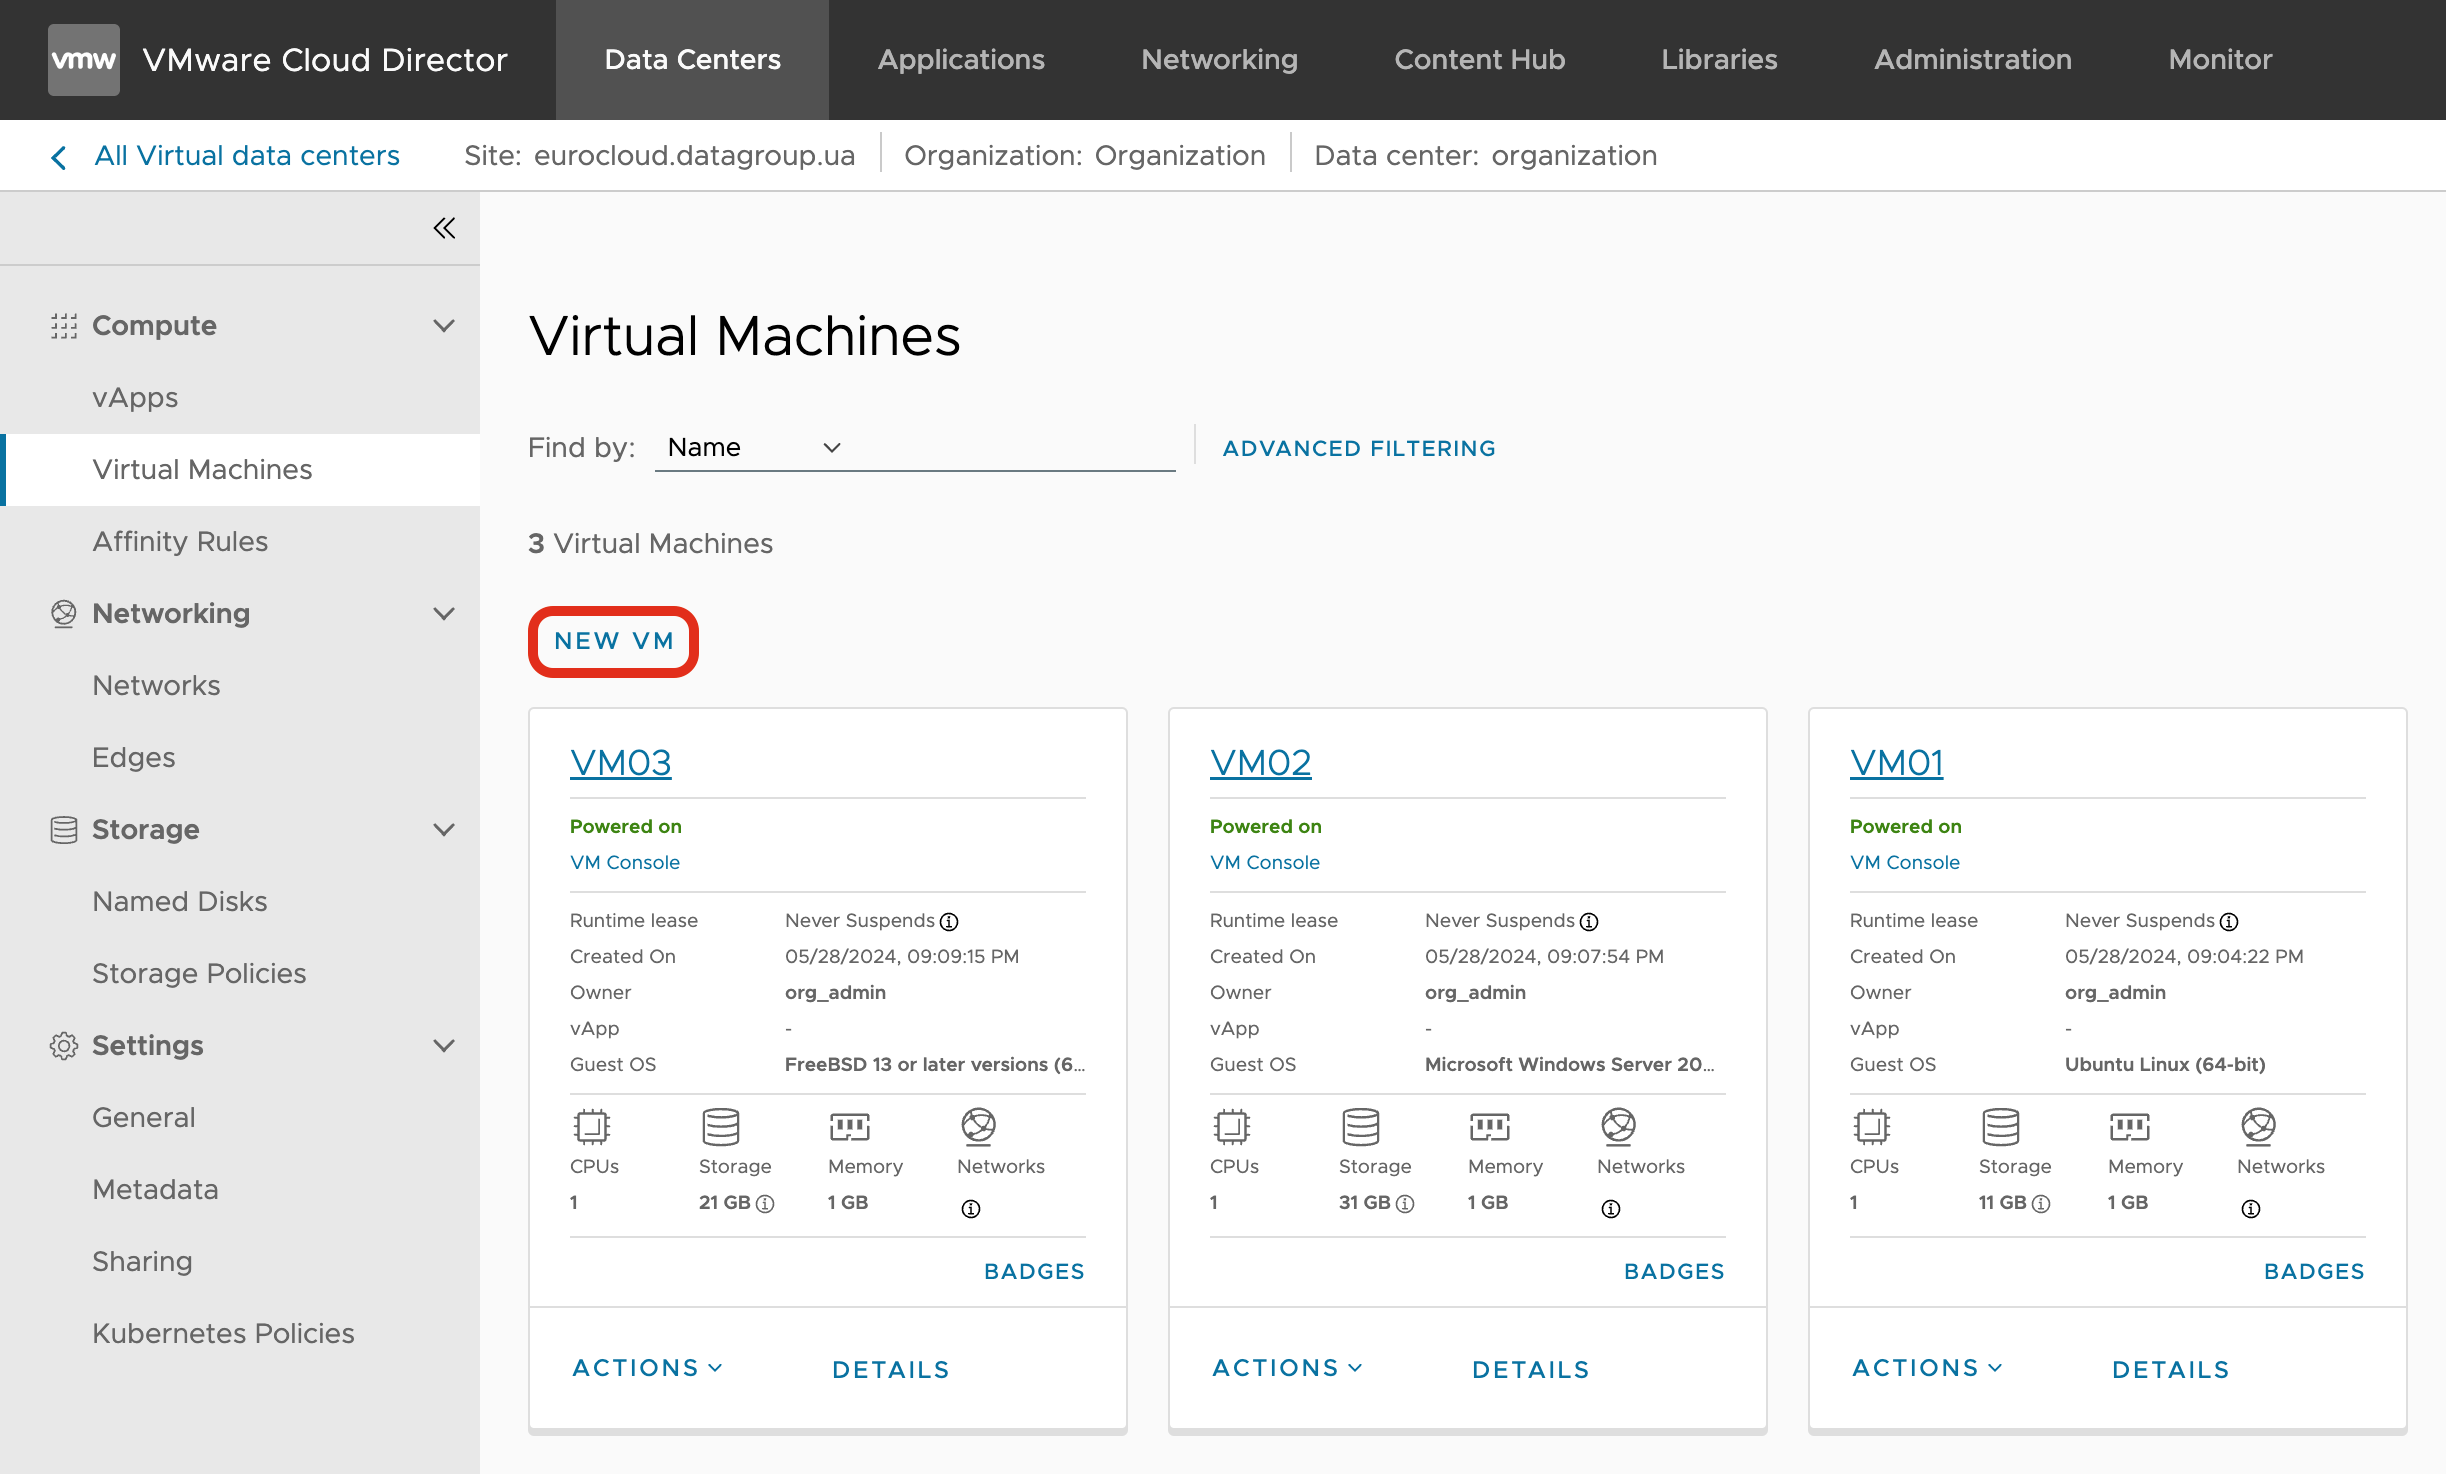The width and height of the screenshot is (2446, 1474).
Task: Click the Networks globe icon on VM03
Action: click(978, 1127)
